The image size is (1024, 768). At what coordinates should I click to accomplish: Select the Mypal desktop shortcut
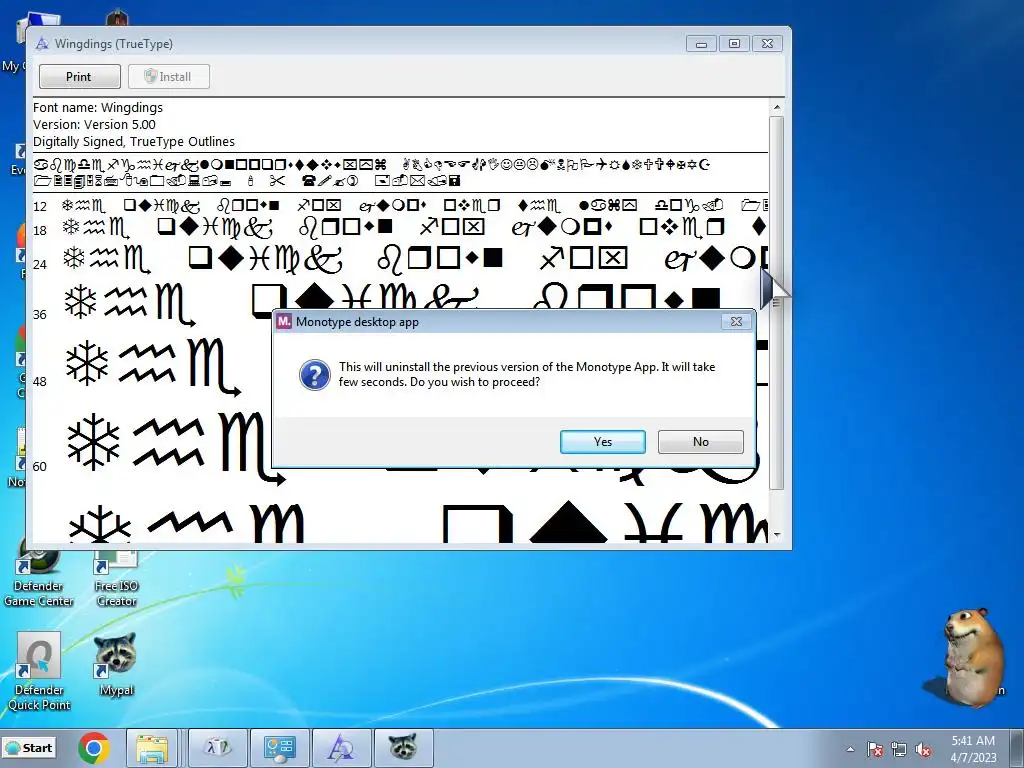click(116, 665)
